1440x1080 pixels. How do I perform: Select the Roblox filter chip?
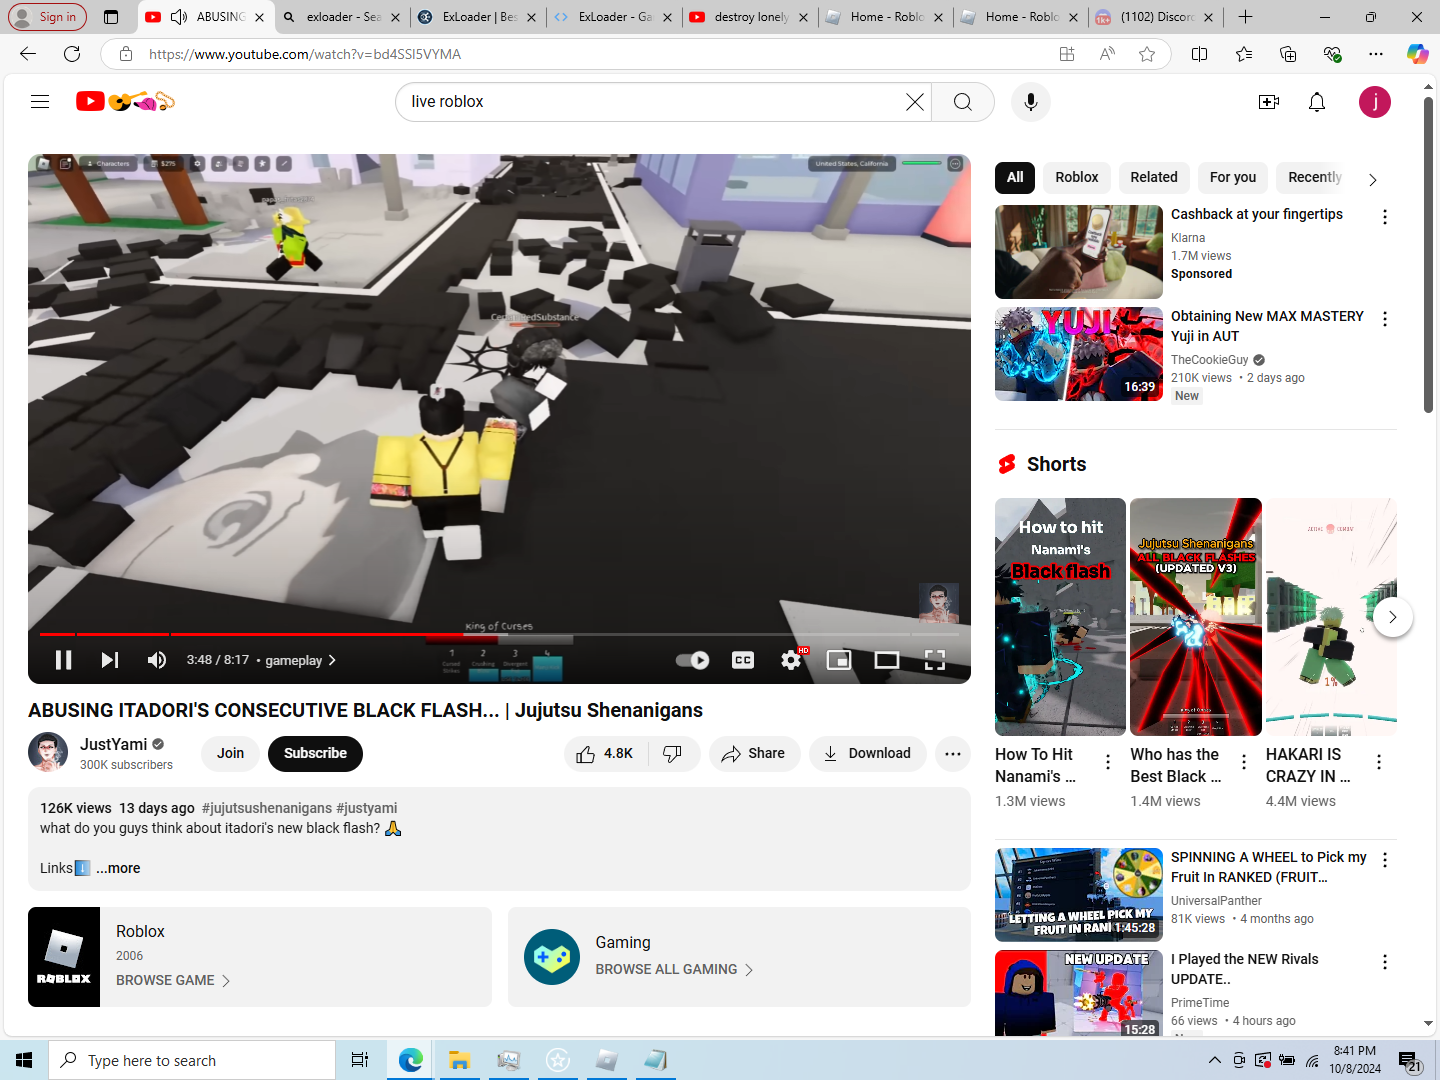(1077, 177)
